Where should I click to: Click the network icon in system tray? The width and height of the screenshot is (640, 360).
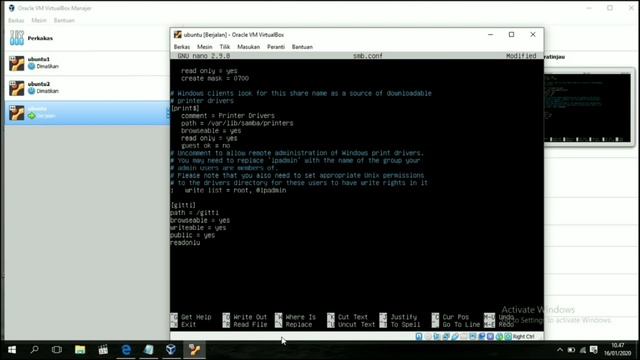click(x=583, y=350)
